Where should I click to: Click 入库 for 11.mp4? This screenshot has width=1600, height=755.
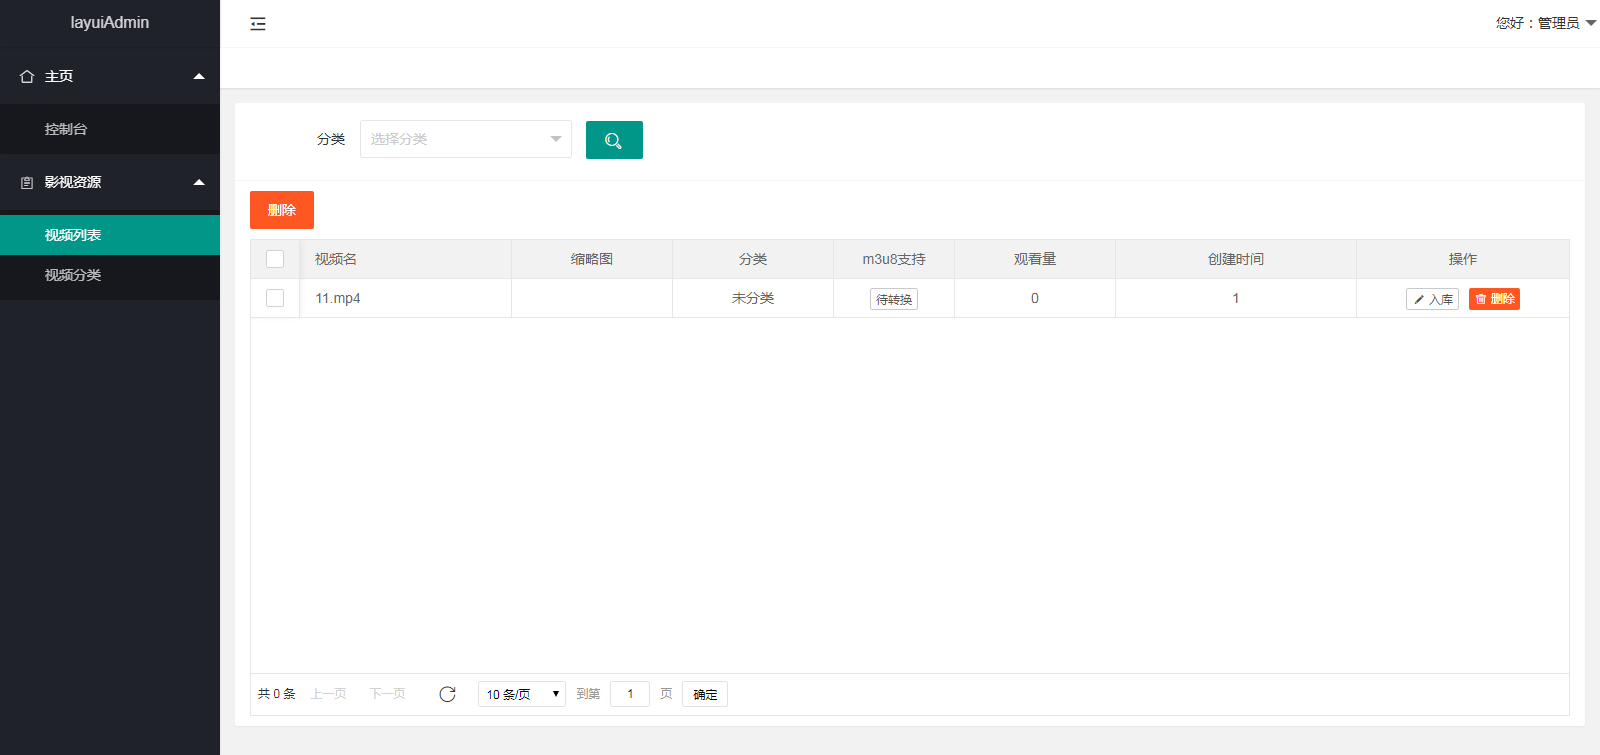pyautogui.click(x=1432, y=299)
